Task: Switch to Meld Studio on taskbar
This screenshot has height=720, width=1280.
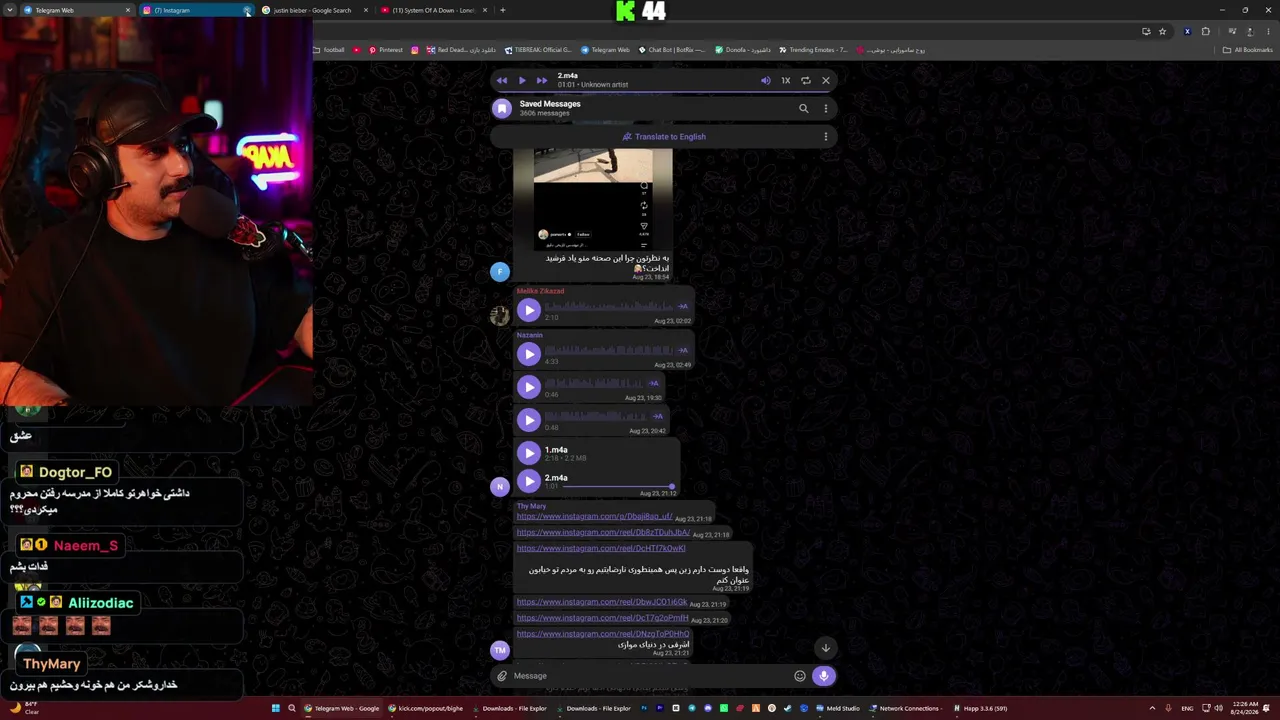Action: point(838,708)
